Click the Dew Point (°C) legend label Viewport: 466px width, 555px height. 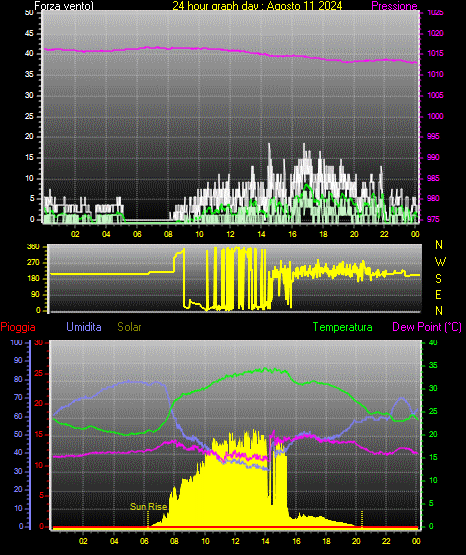(427, 327)
